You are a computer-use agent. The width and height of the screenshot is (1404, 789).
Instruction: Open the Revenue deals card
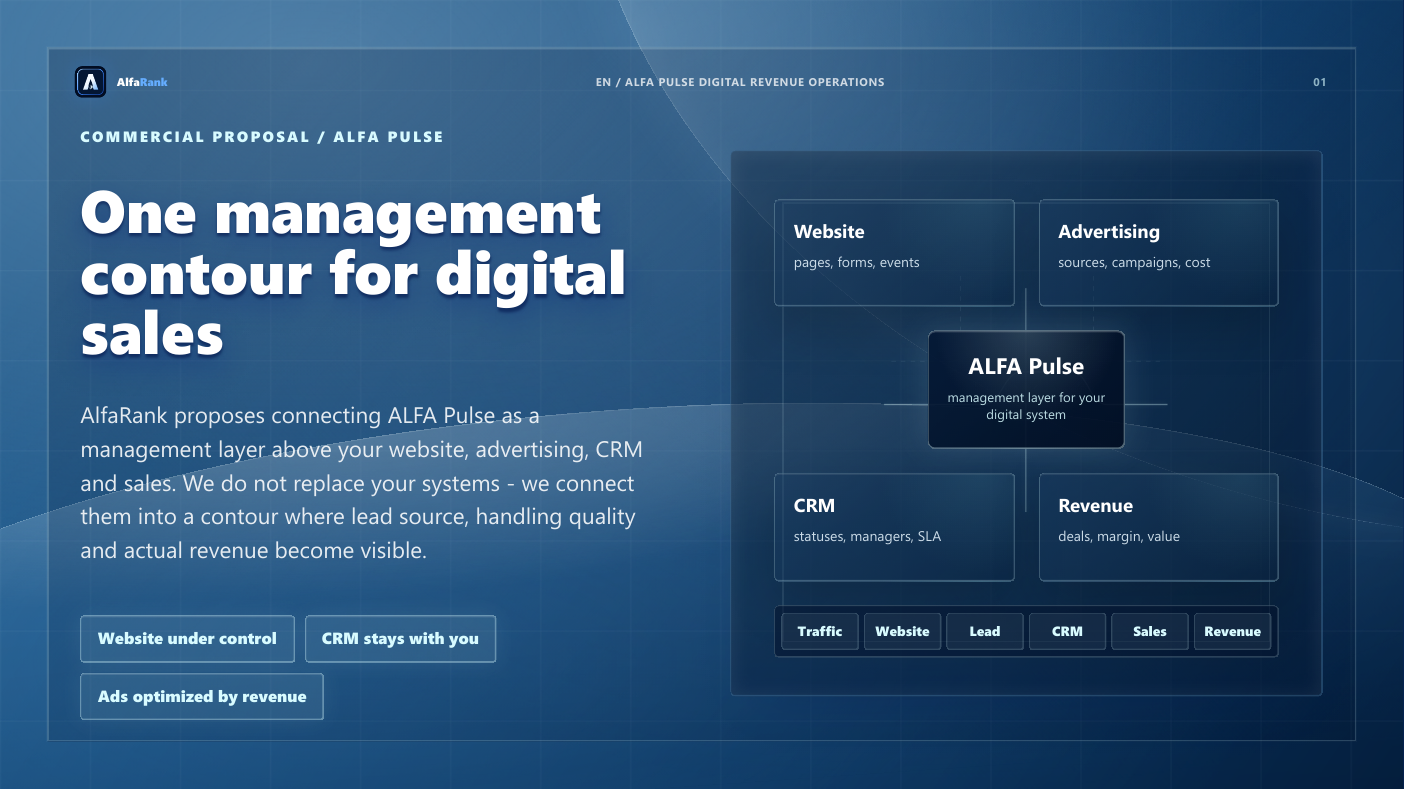[1158, 527]
